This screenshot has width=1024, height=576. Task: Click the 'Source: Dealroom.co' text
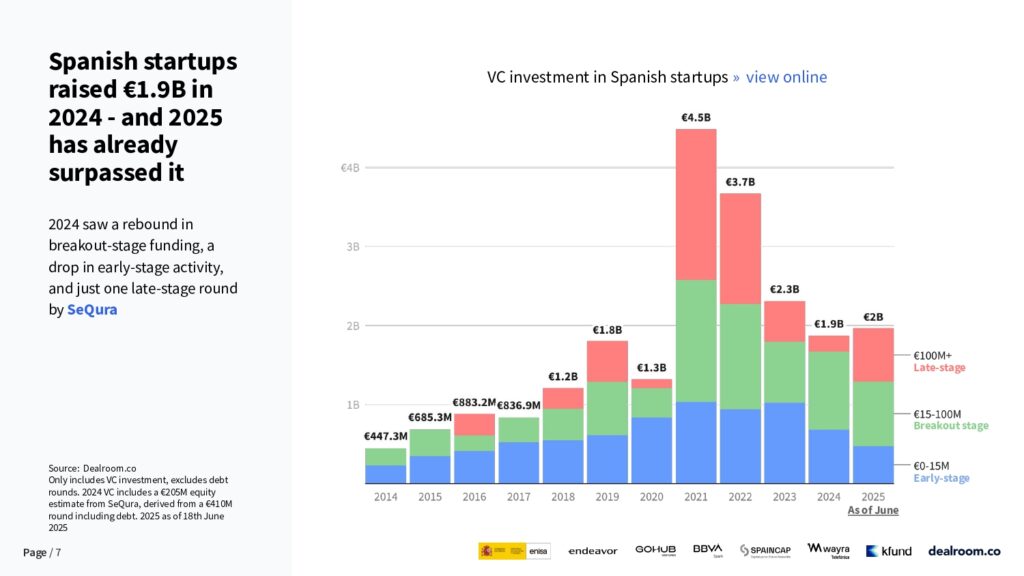pyautogui.click(x=92, y=468)
